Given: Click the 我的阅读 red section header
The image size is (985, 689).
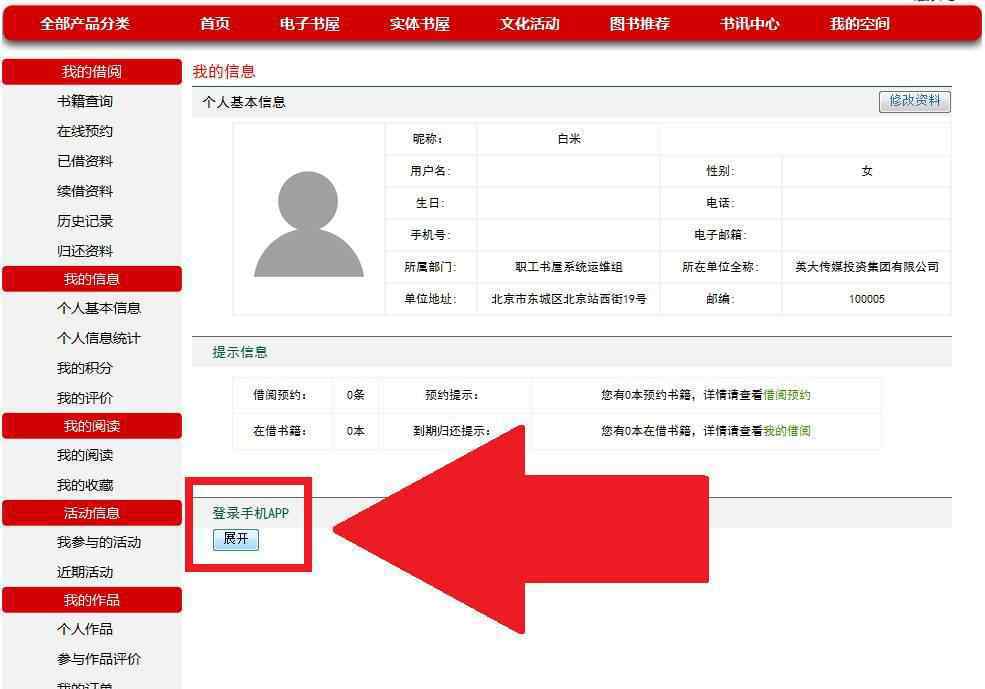Looking at the screenshot, I should [x=92, y=426].
